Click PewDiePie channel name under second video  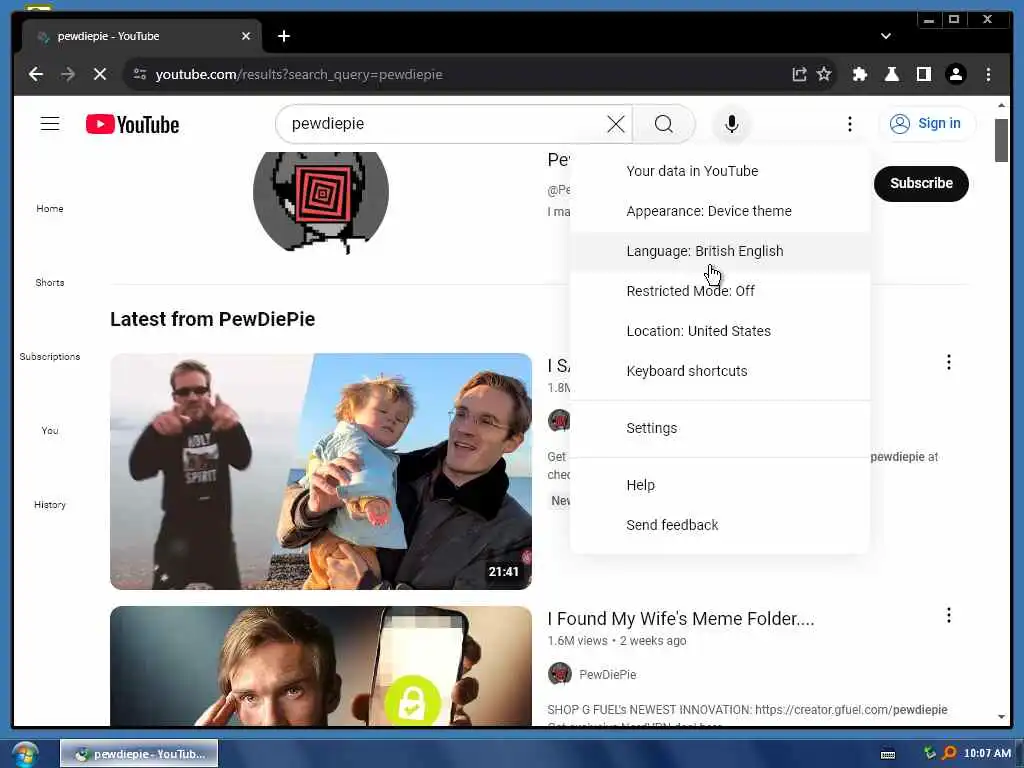pyautogui.click(x=607, y=675)
